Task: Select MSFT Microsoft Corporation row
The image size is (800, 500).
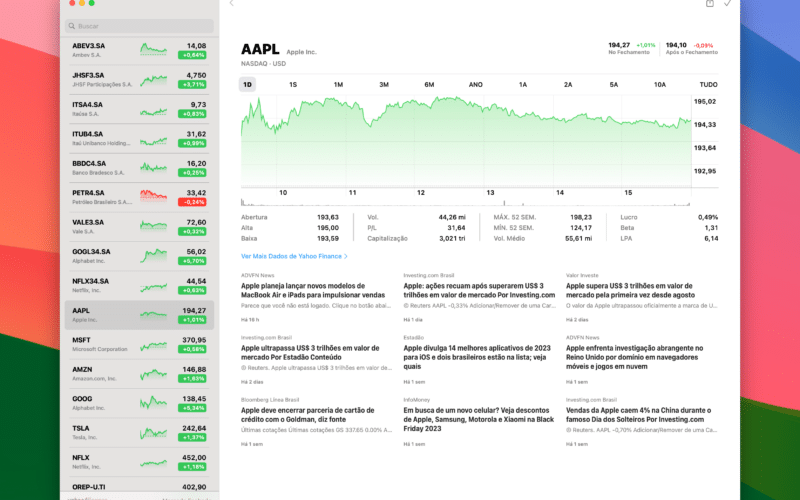Action: [x=139, y=344]
